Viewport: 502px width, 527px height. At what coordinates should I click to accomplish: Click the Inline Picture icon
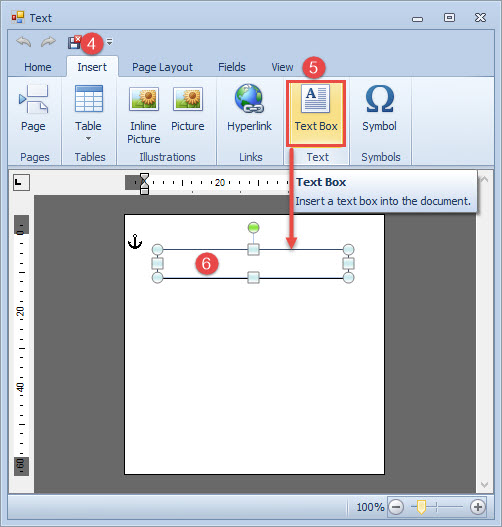144,99
